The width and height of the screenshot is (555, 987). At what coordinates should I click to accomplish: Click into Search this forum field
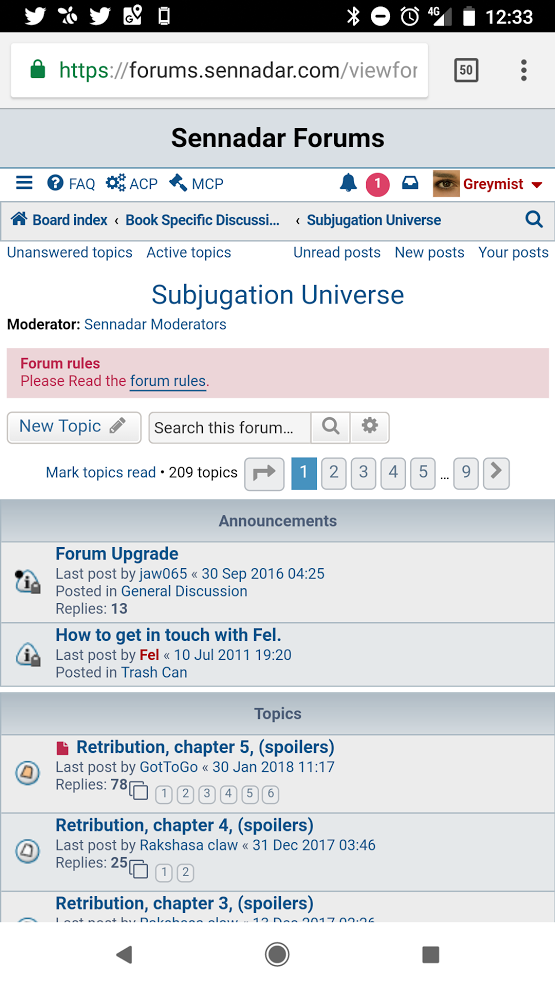tap(230, 427)
